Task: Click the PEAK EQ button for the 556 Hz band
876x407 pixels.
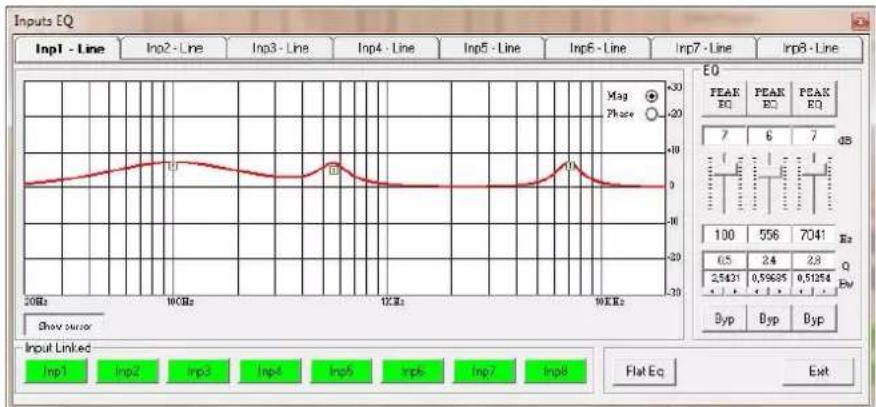Action: 769,99
